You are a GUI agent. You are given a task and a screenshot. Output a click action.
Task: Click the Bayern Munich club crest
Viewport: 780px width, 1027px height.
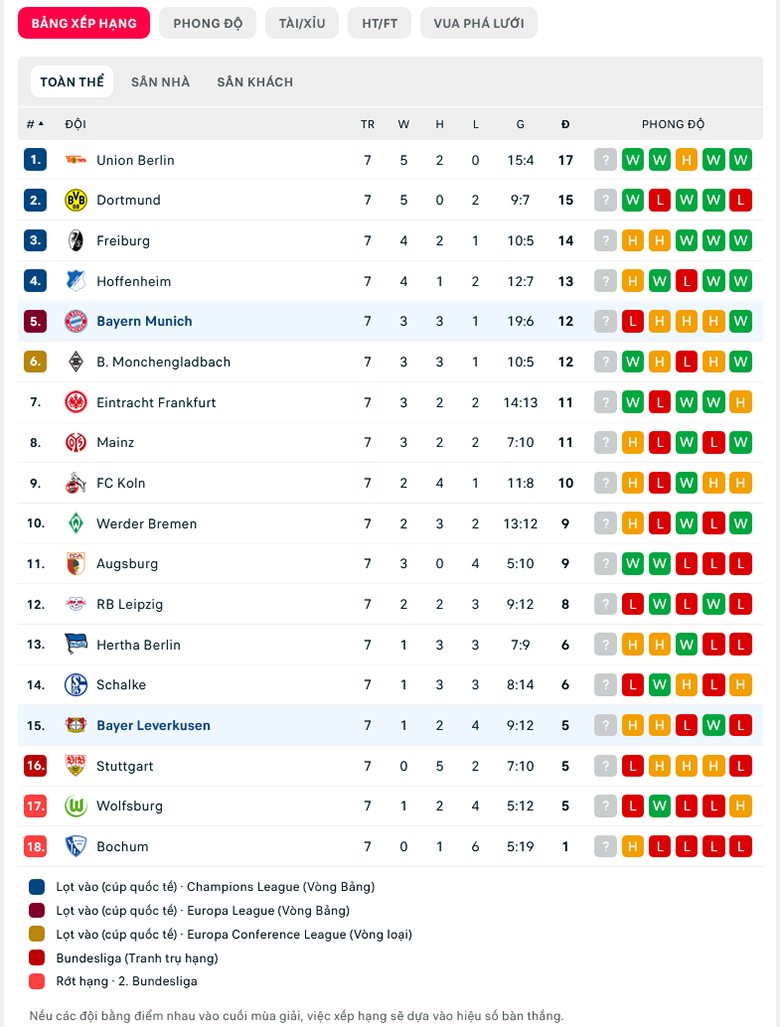[x=76, y=322]
